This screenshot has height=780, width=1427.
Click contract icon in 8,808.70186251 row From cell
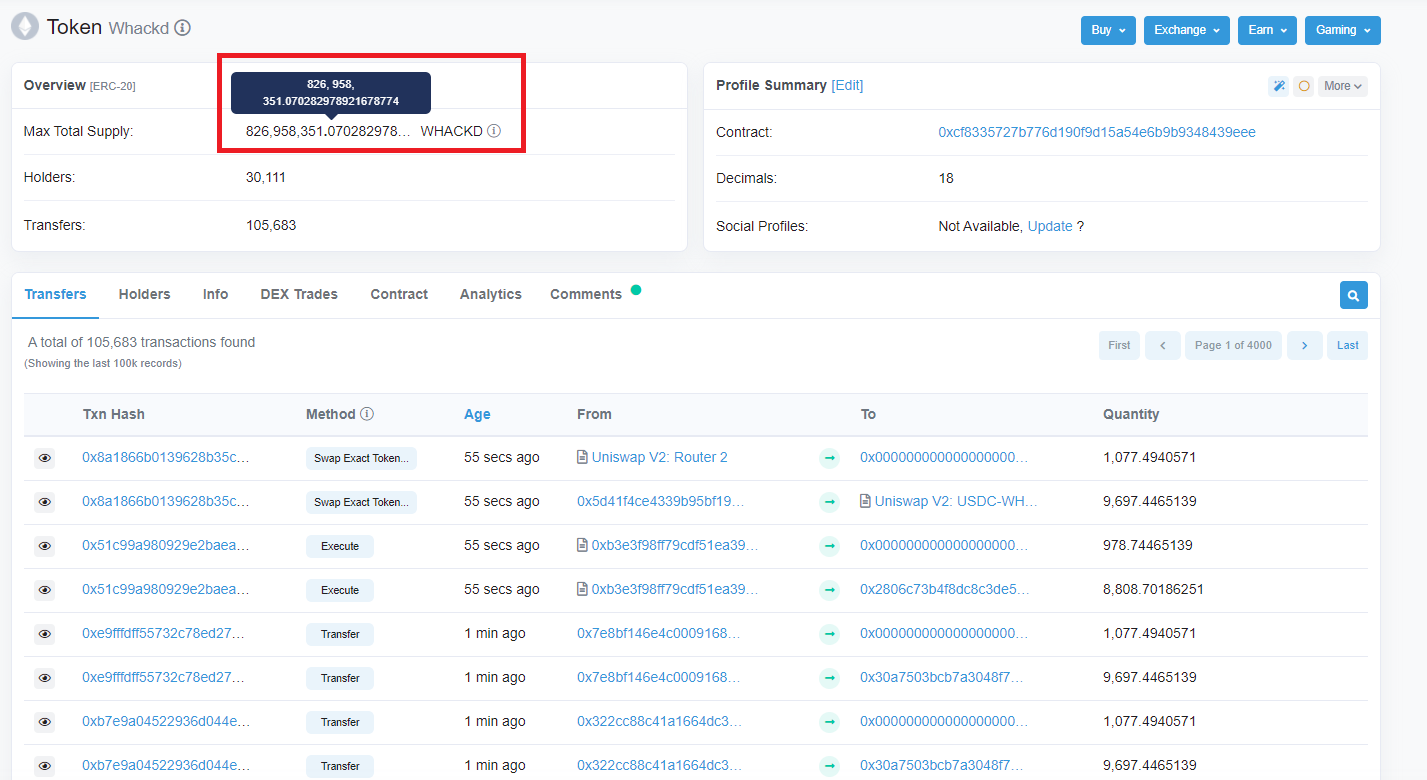click(582, 589)
